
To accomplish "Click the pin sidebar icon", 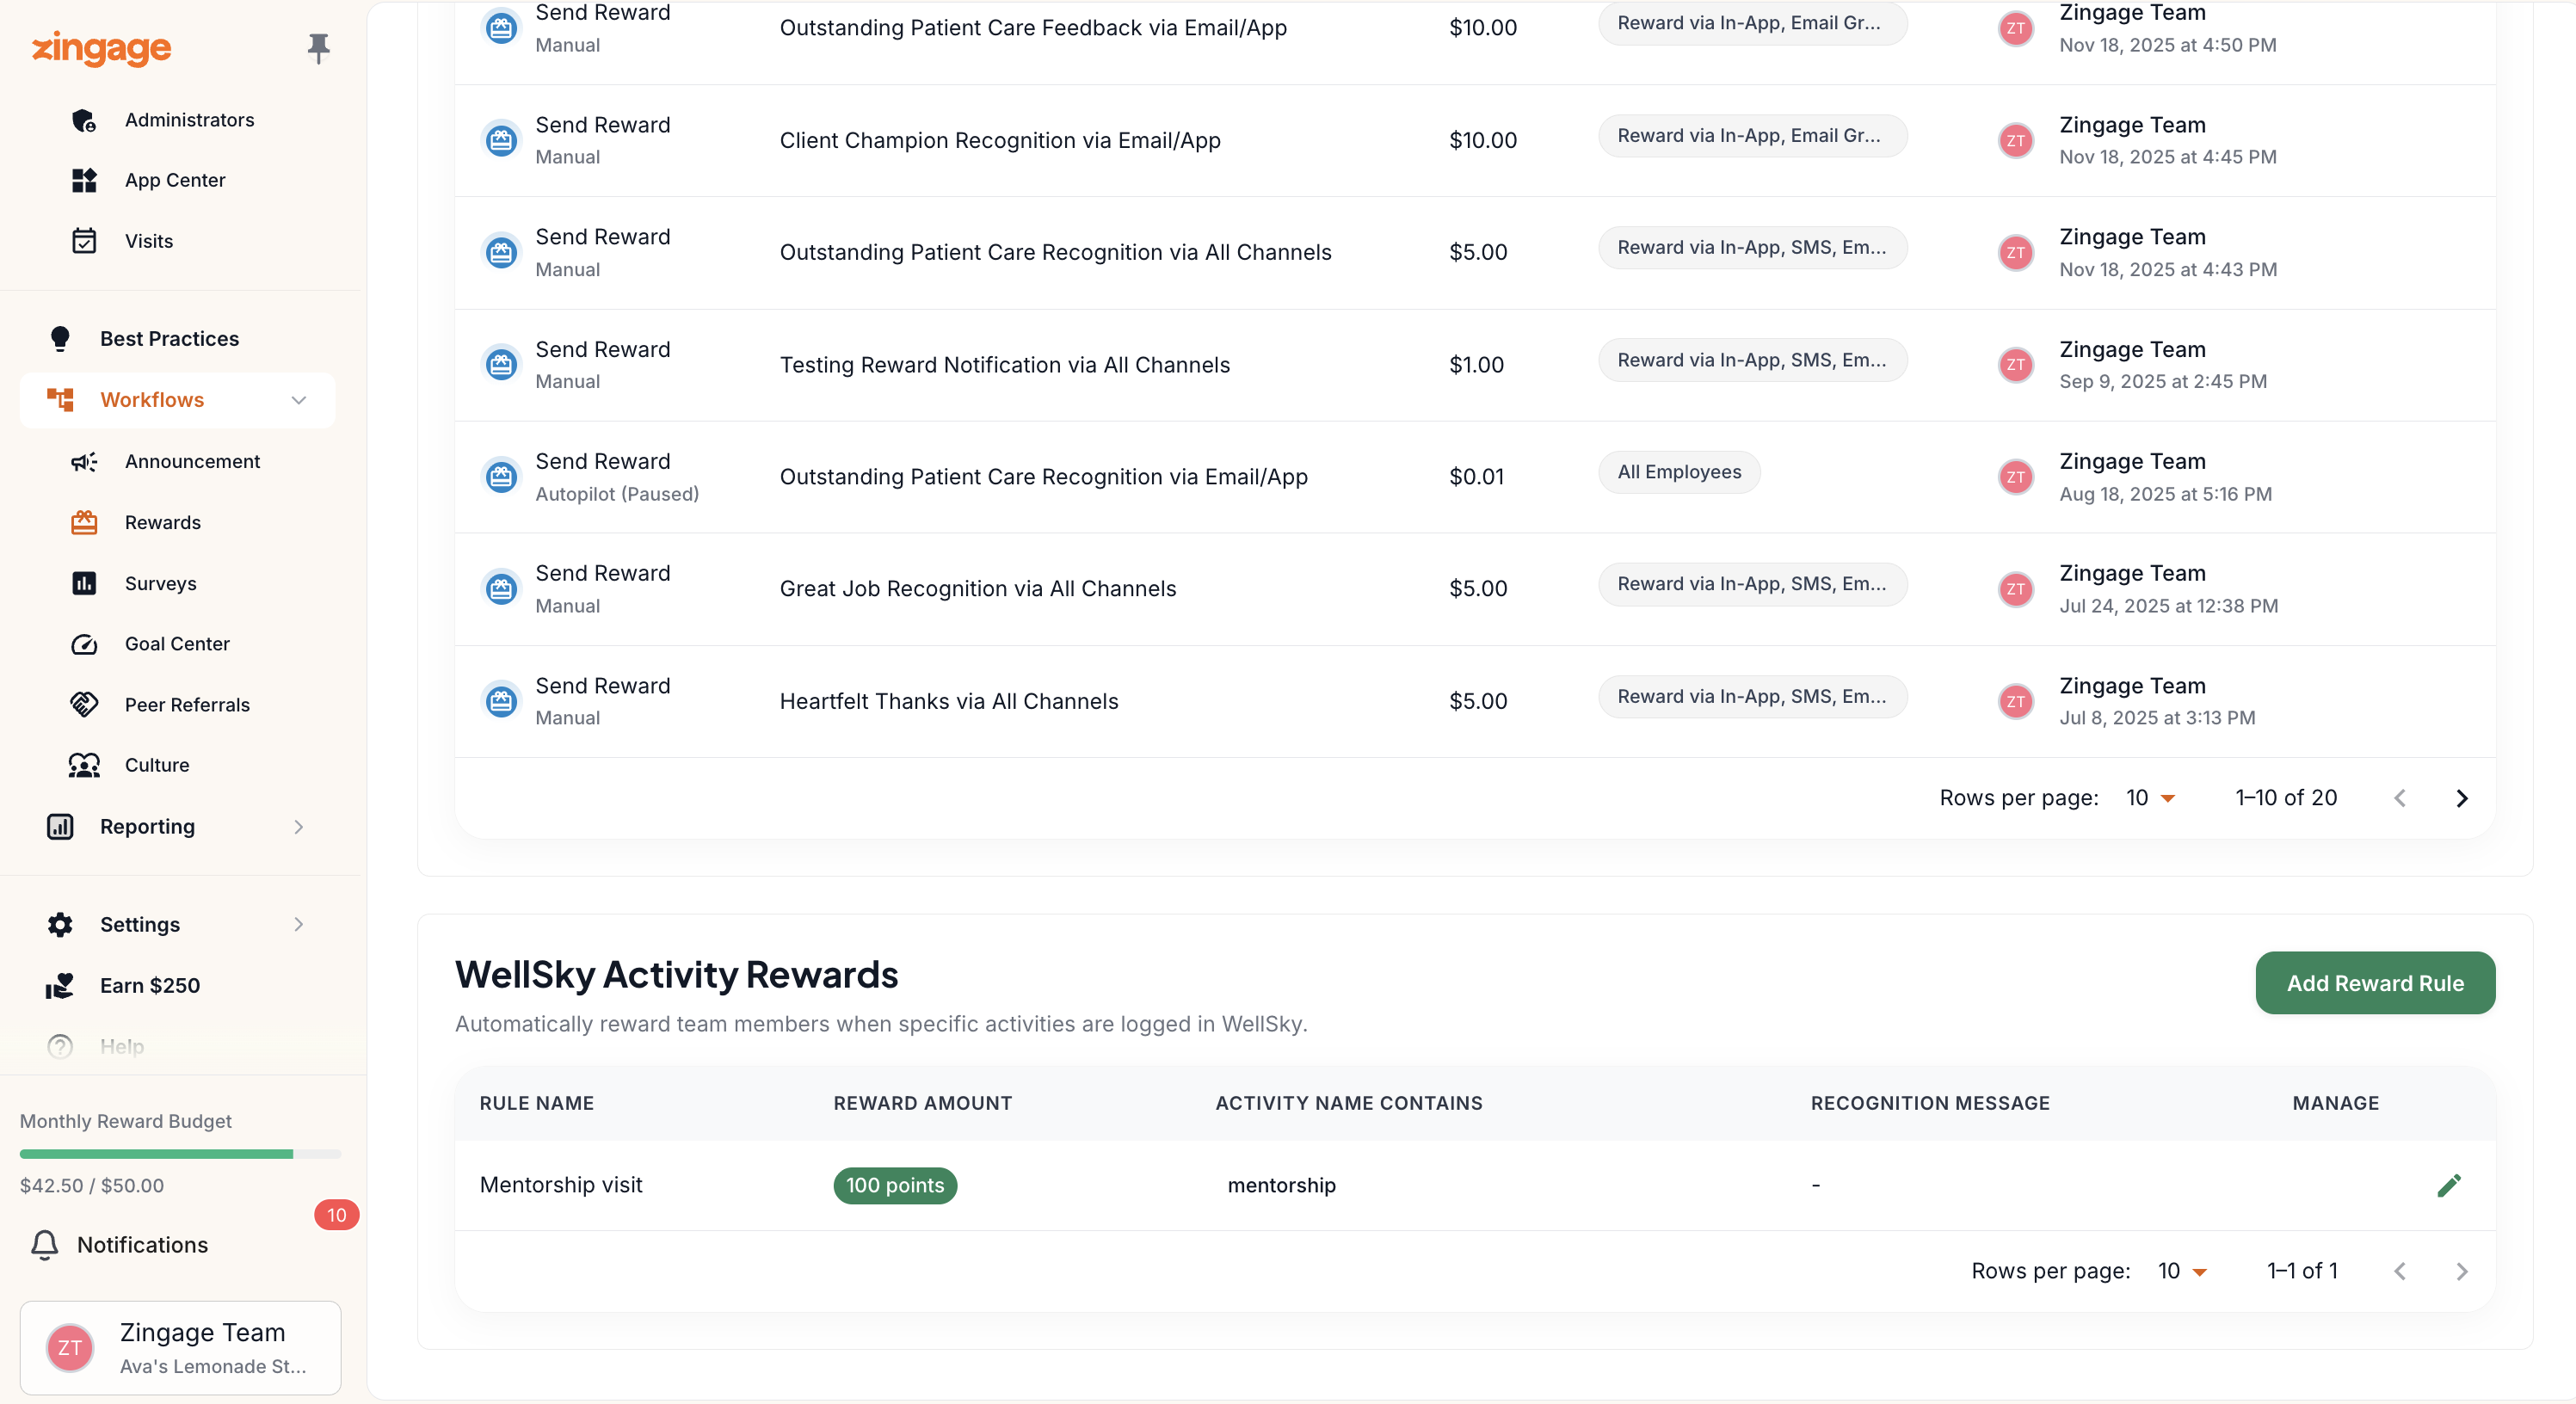I will pyautogui.click(x=318, y=47).
